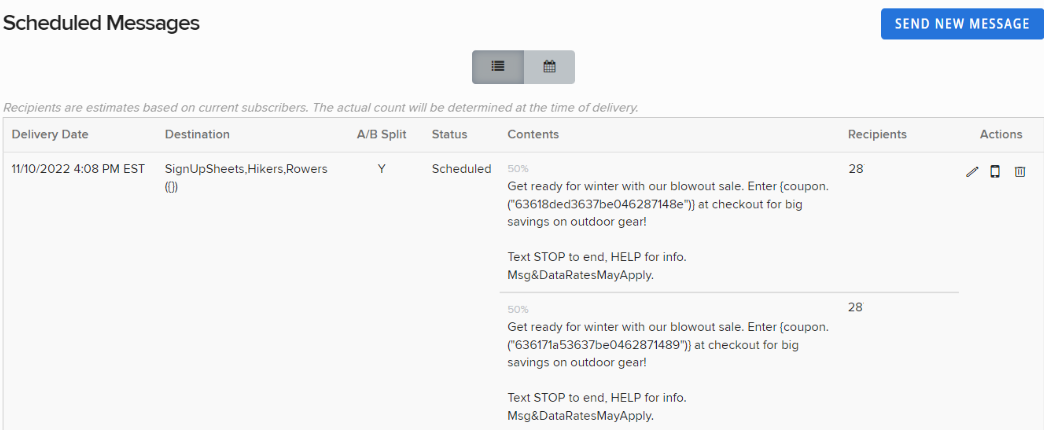This screenshot has height=430, width=1044.
Task: Select the Contents column header
Action: click(533, 134)
